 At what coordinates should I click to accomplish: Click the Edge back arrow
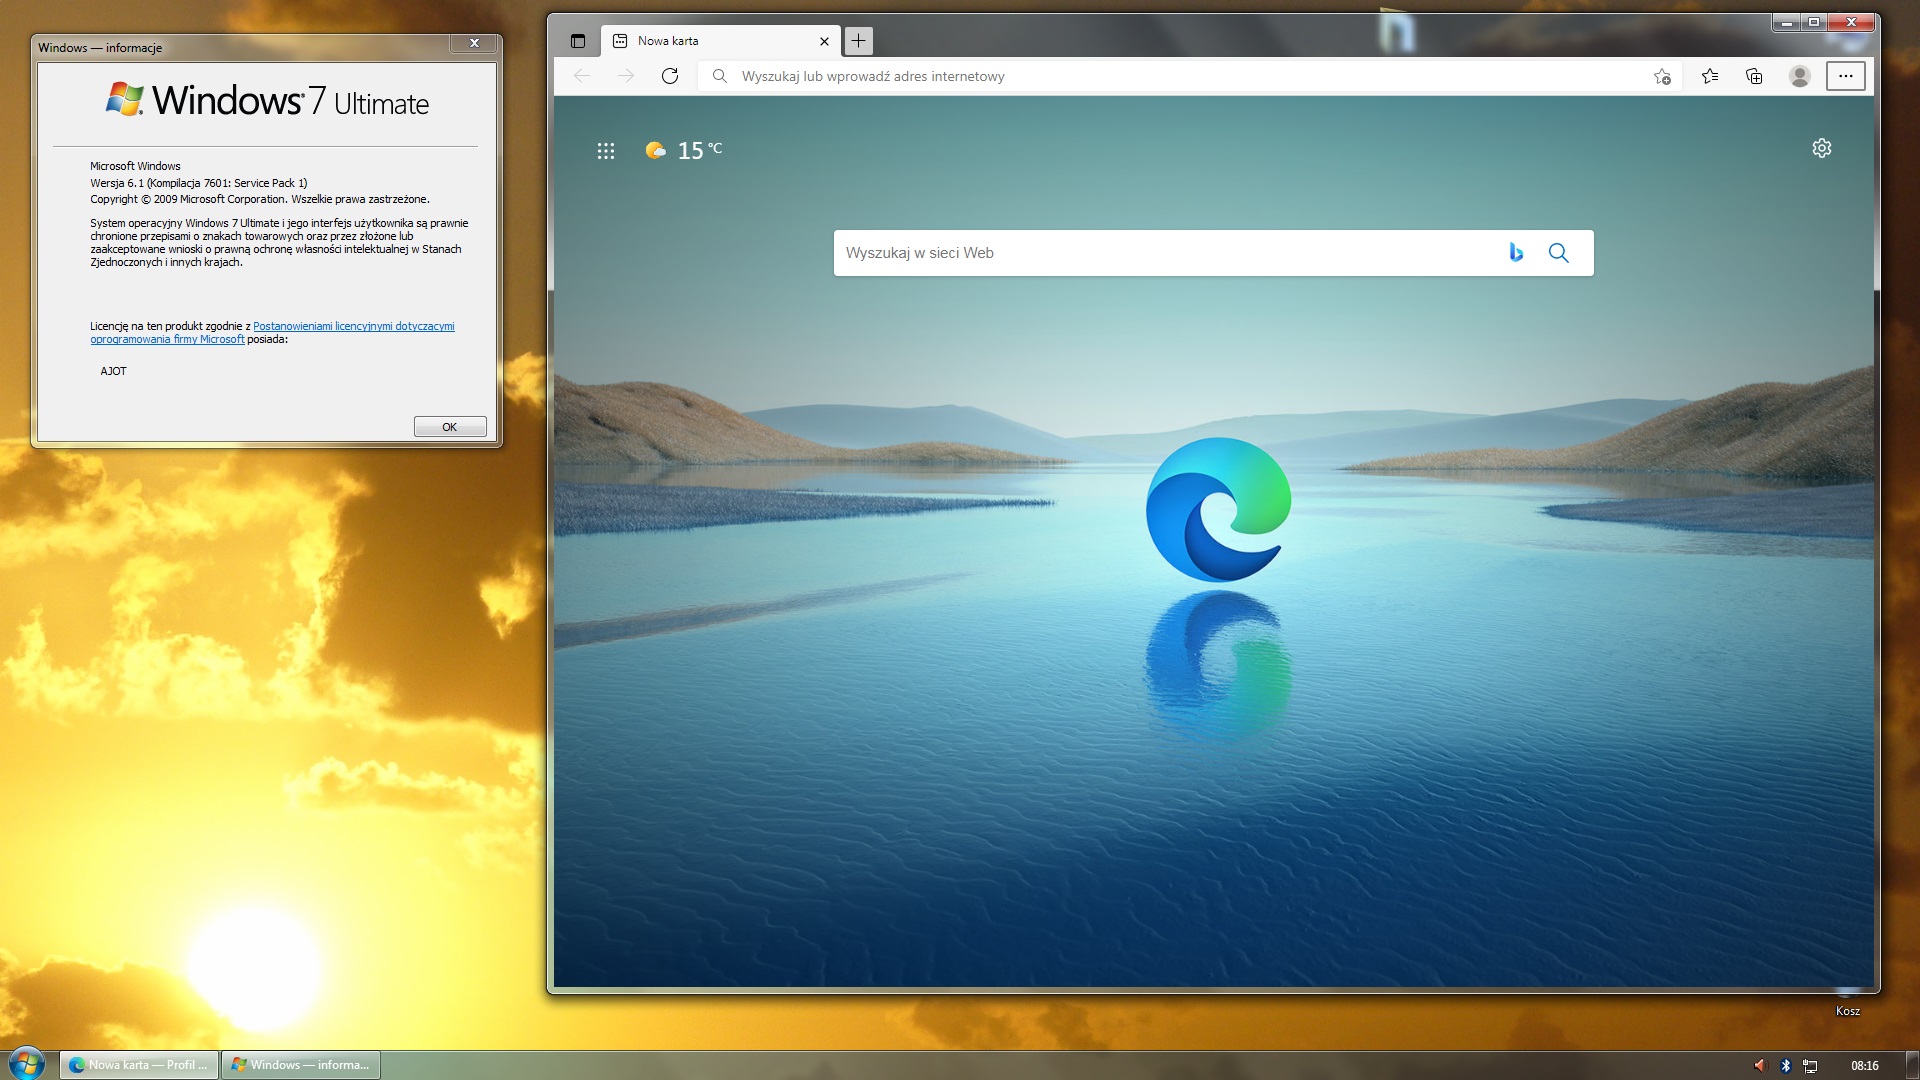pyautogui.click(x=582, y=76)
